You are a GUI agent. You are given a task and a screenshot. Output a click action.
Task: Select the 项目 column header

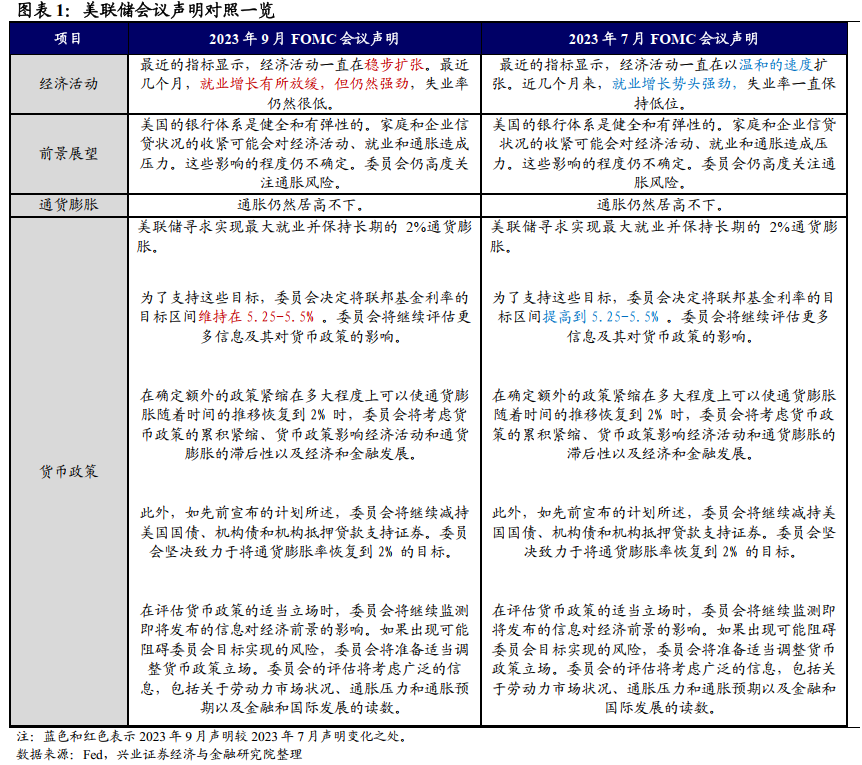pyautogui.click(x=69, y=39)
